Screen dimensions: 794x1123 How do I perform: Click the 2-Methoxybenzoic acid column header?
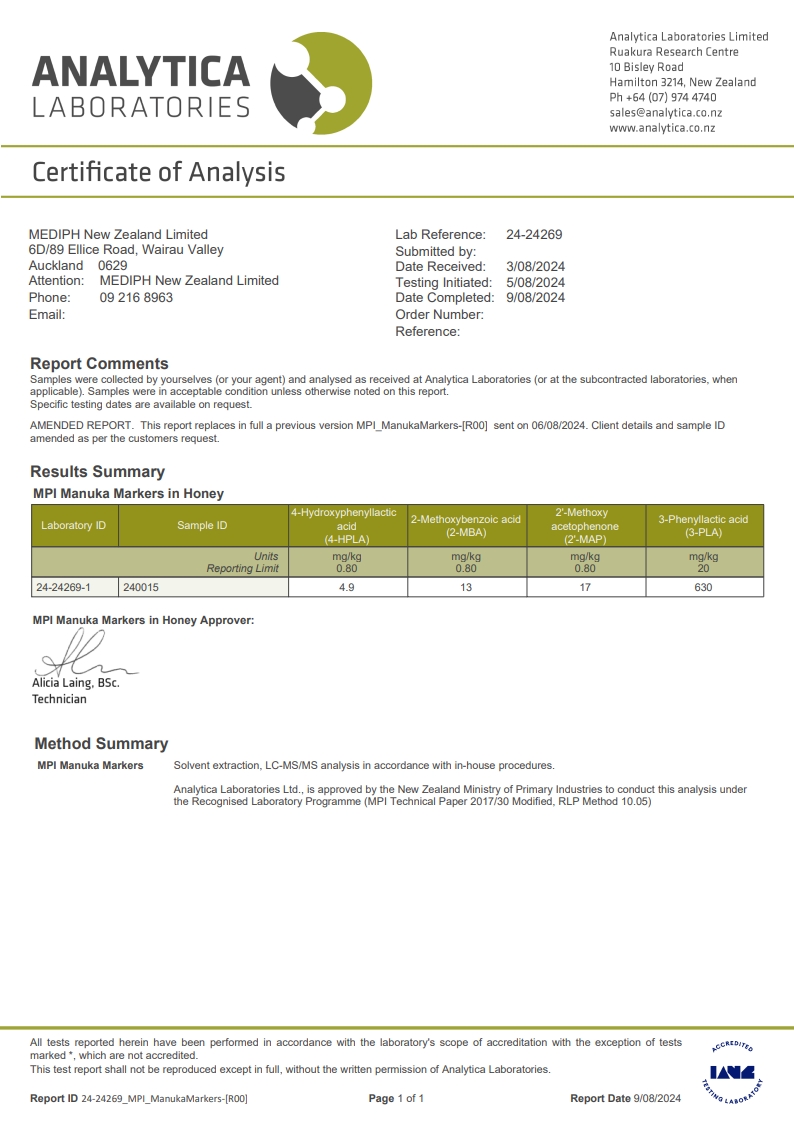click(x=466, y=525)
